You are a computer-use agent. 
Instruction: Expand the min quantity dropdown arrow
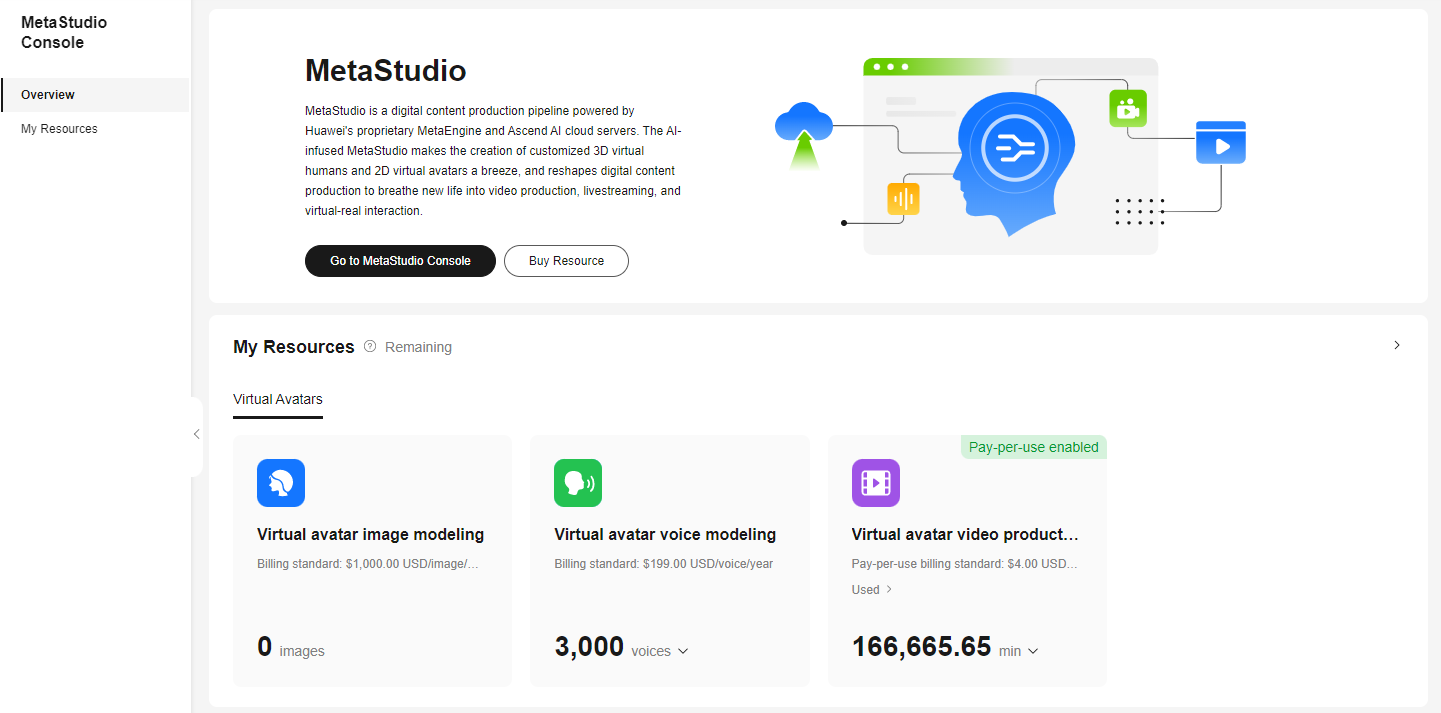(x=1033, y=651)
